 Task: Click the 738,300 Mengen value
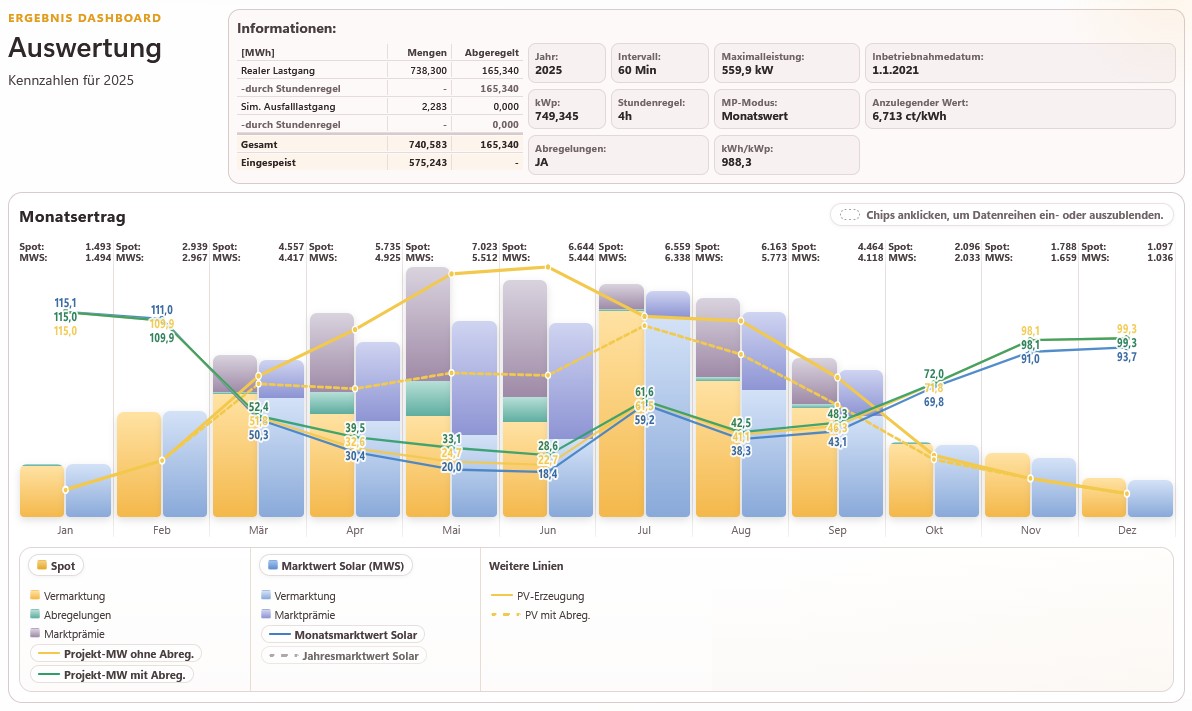coord(428,70)
